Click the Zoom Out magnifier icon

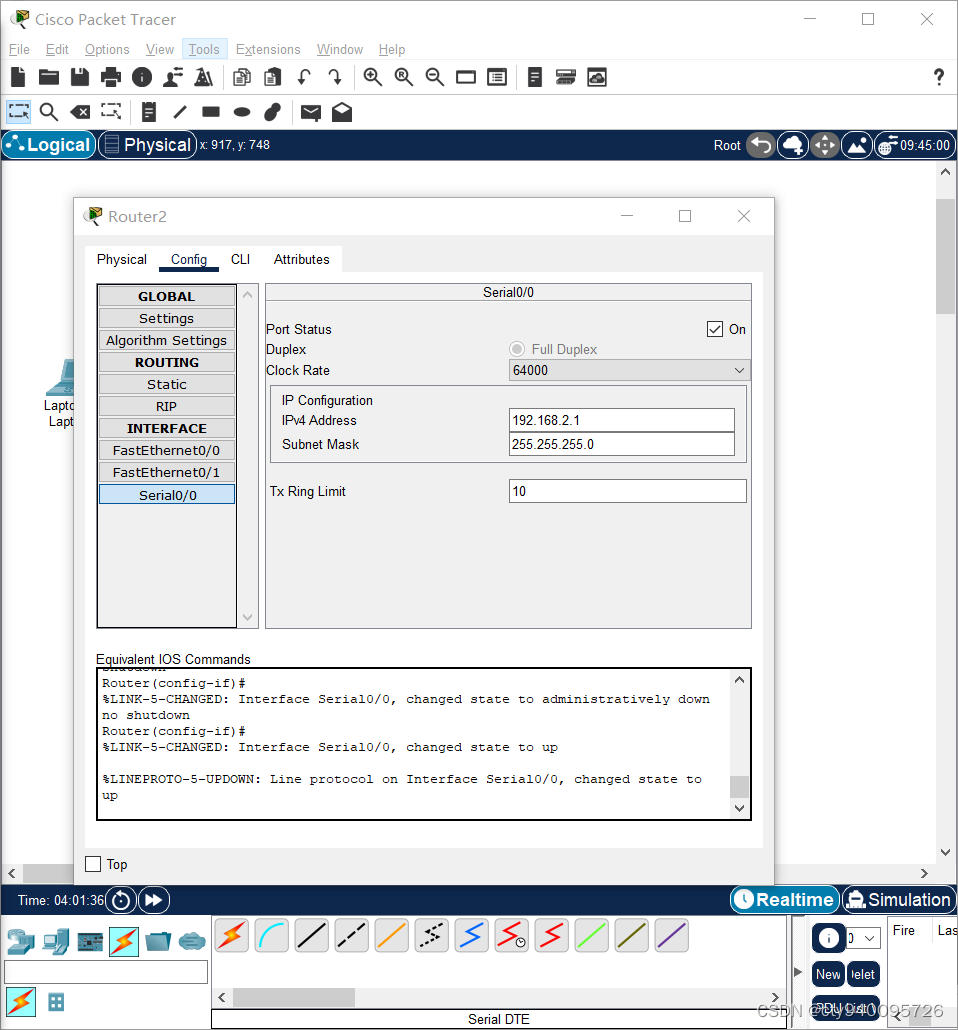click(x=434, y=78)
